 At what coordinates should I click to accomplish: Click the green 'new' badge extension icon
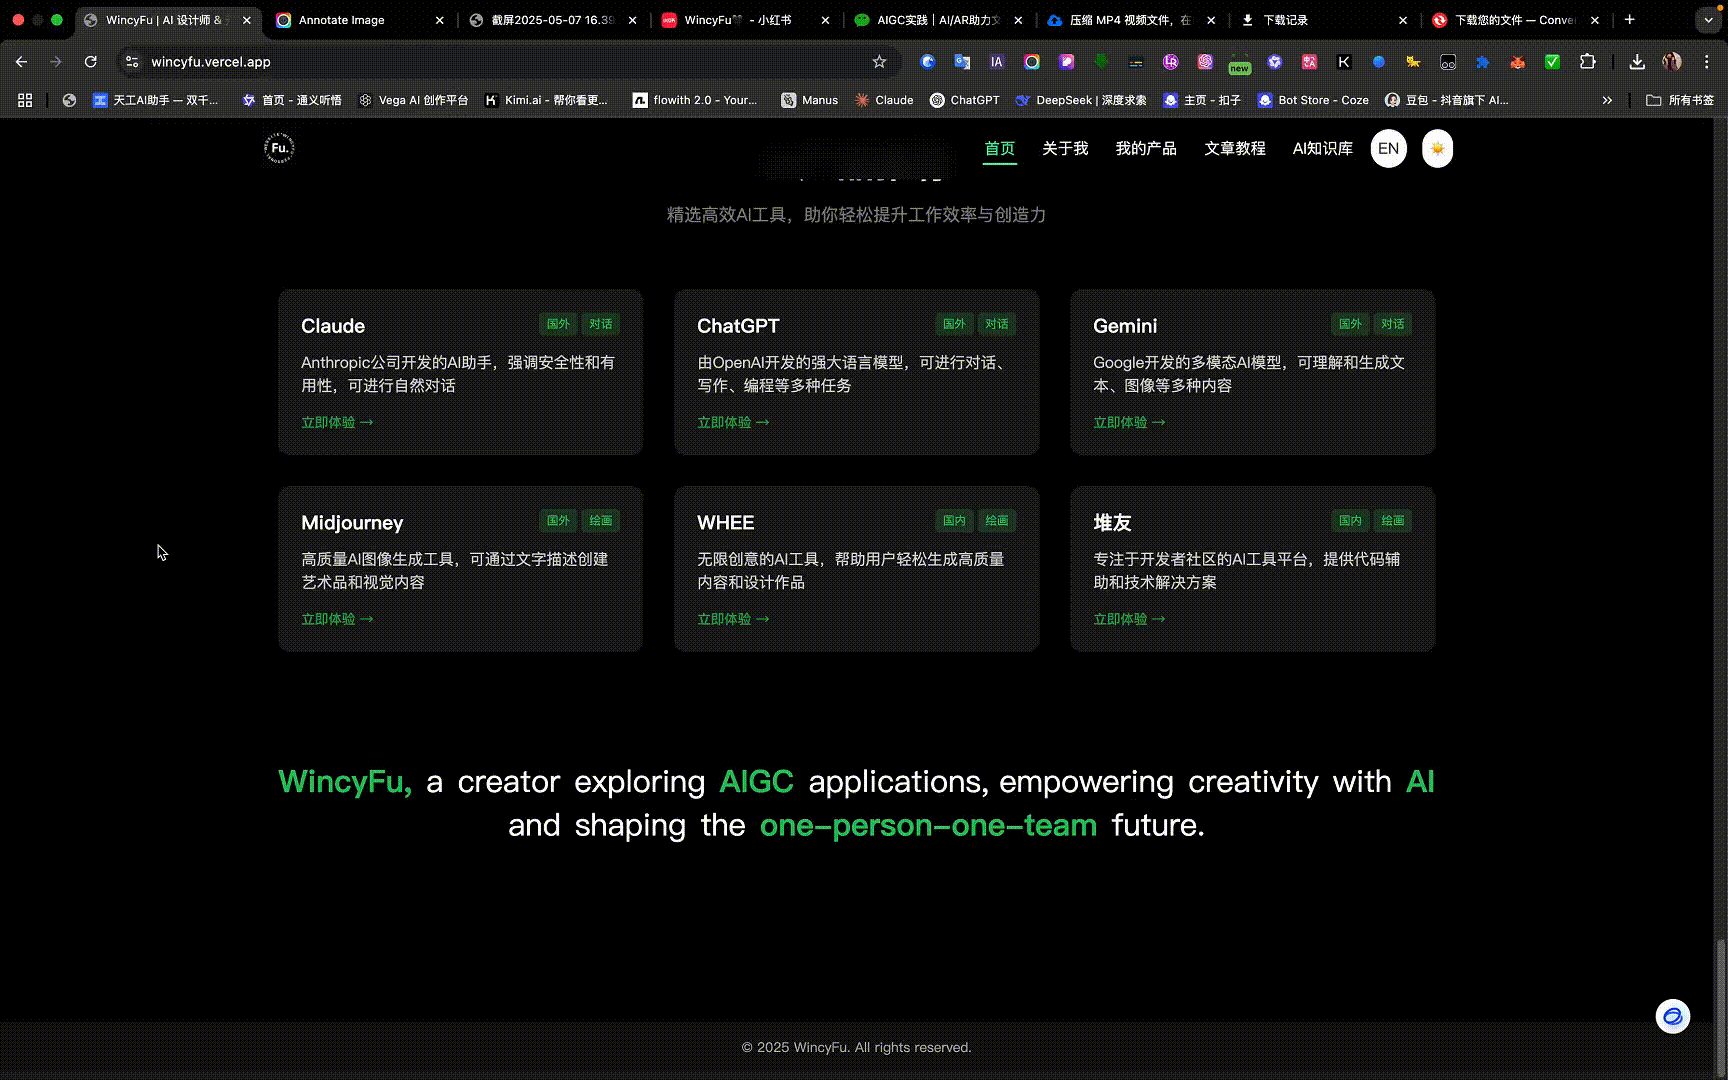coord(1240,64)
